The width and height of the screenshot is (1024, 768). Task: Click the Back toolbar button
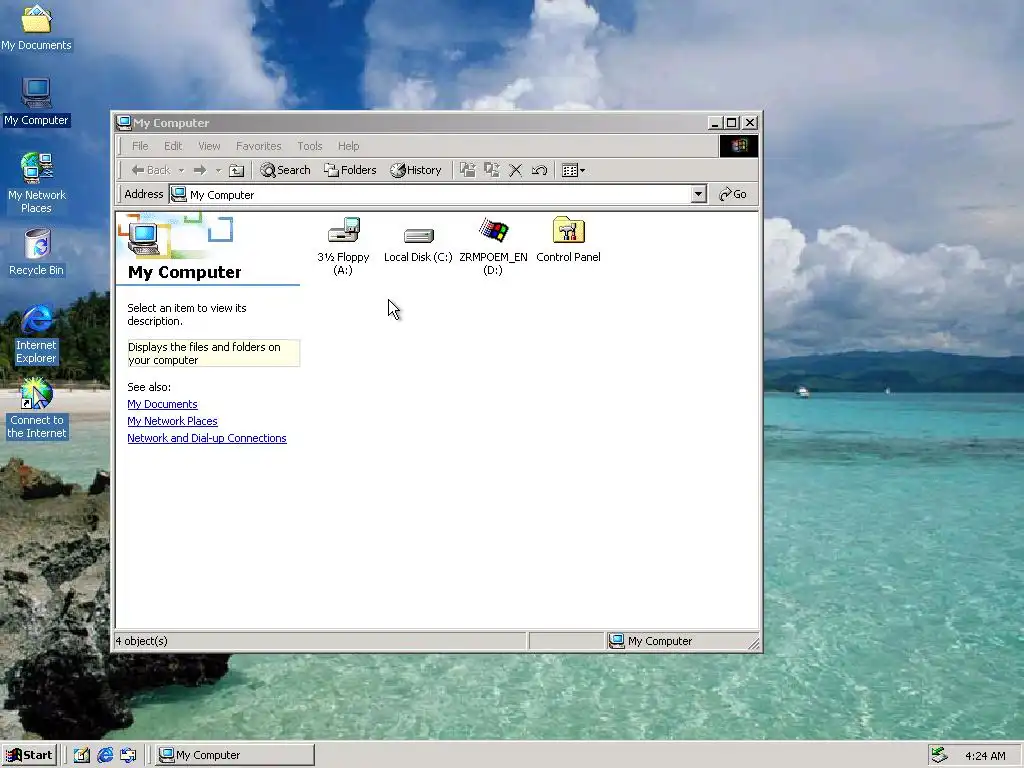pyautogui.click(x=151, y=170)
